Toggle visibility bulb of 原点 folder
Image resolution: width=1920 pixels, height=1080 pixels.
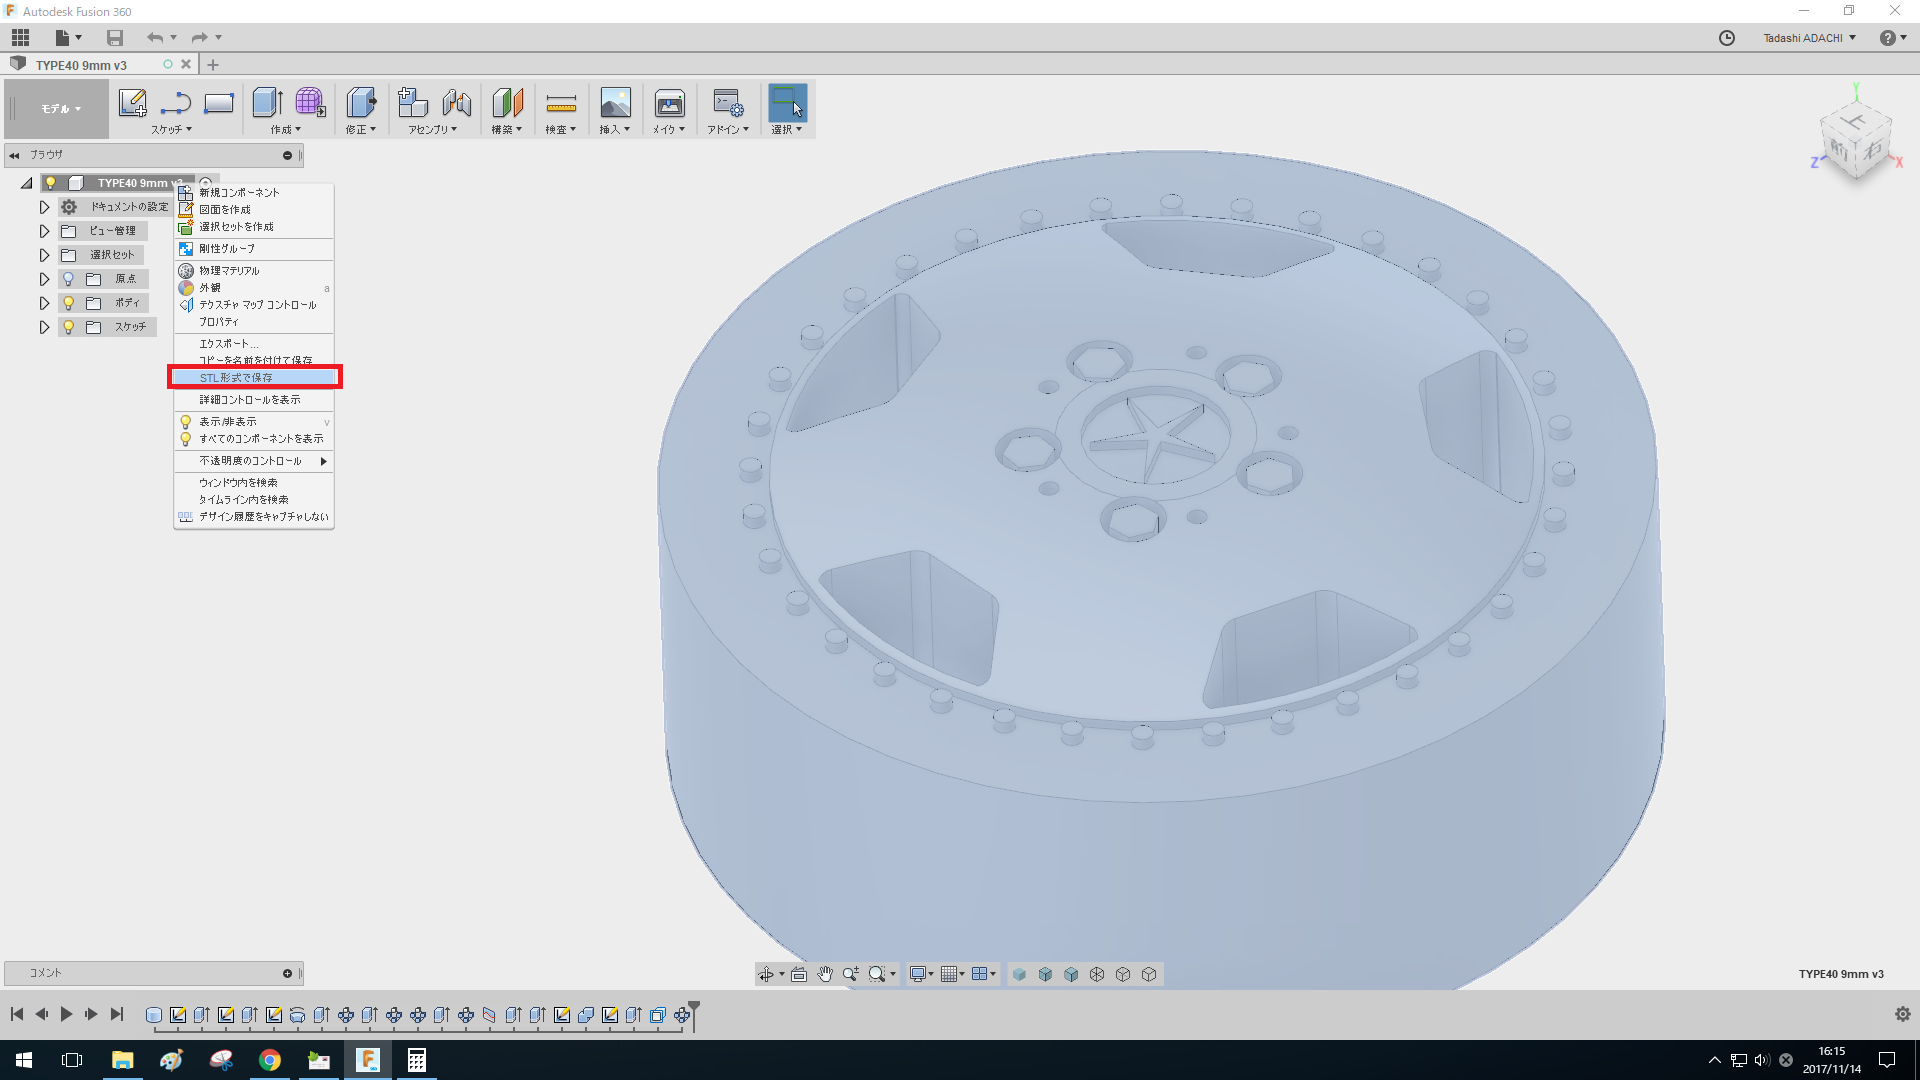click(x=69, y=279)
